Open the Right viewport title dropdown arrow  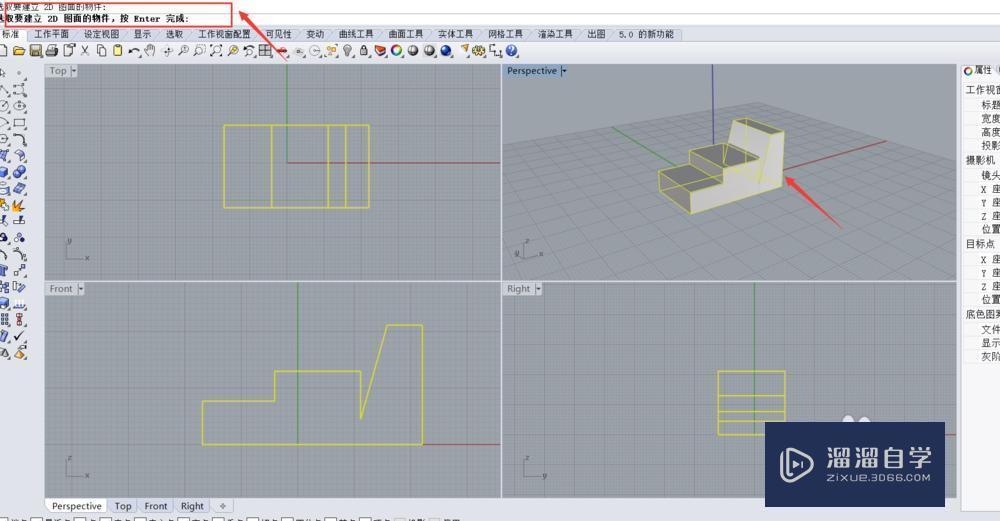pos(539,289)
